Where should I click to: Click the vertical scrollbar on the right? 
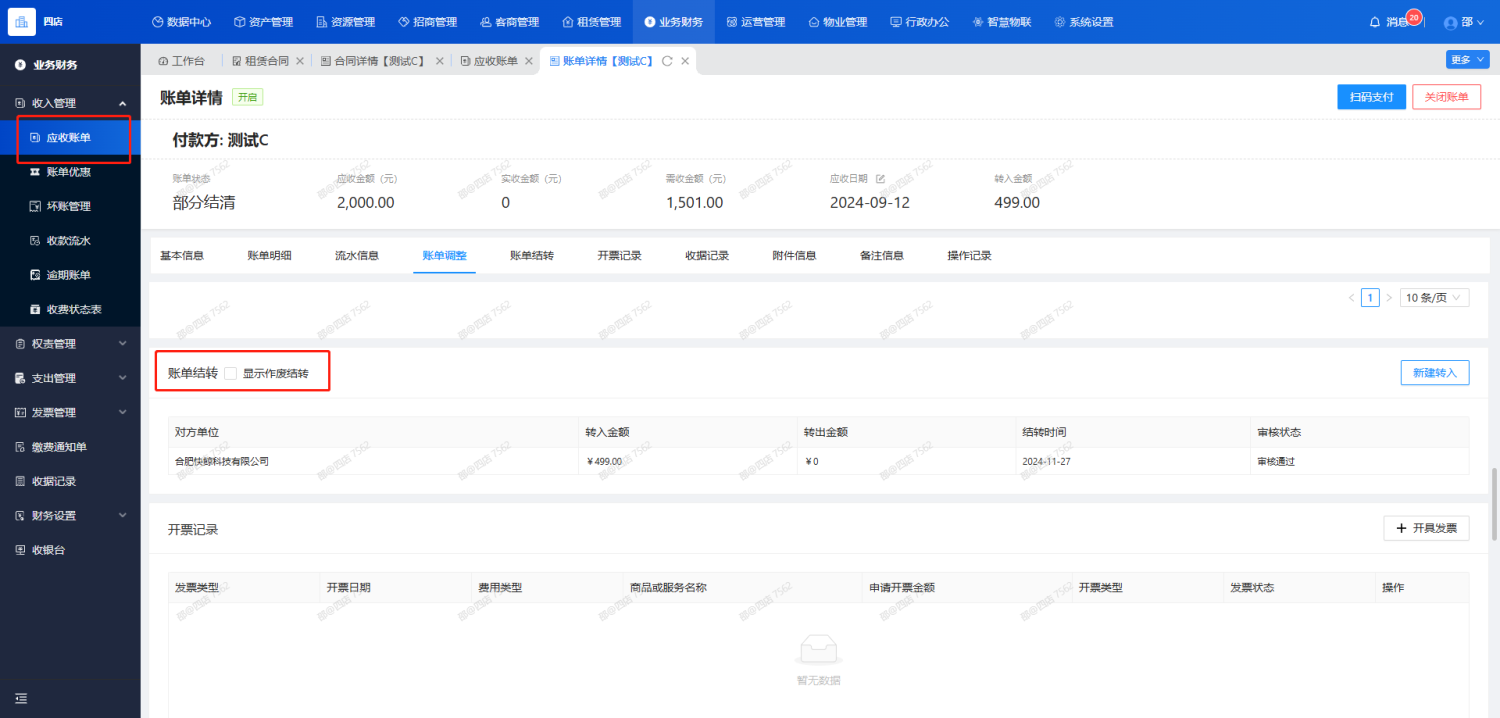click(x=1495, y=505)
